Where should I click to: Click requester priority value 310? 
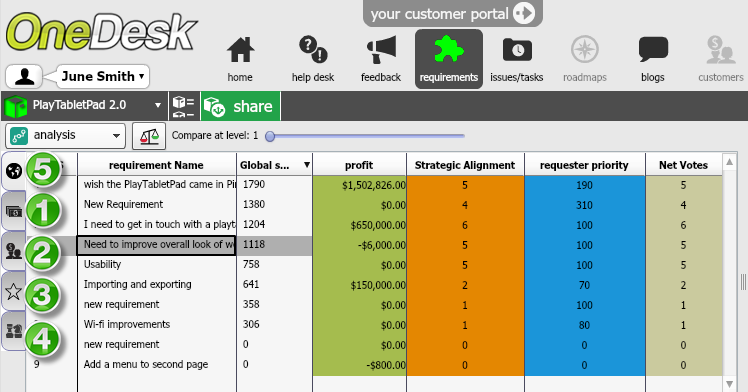[x=584, y=205]
